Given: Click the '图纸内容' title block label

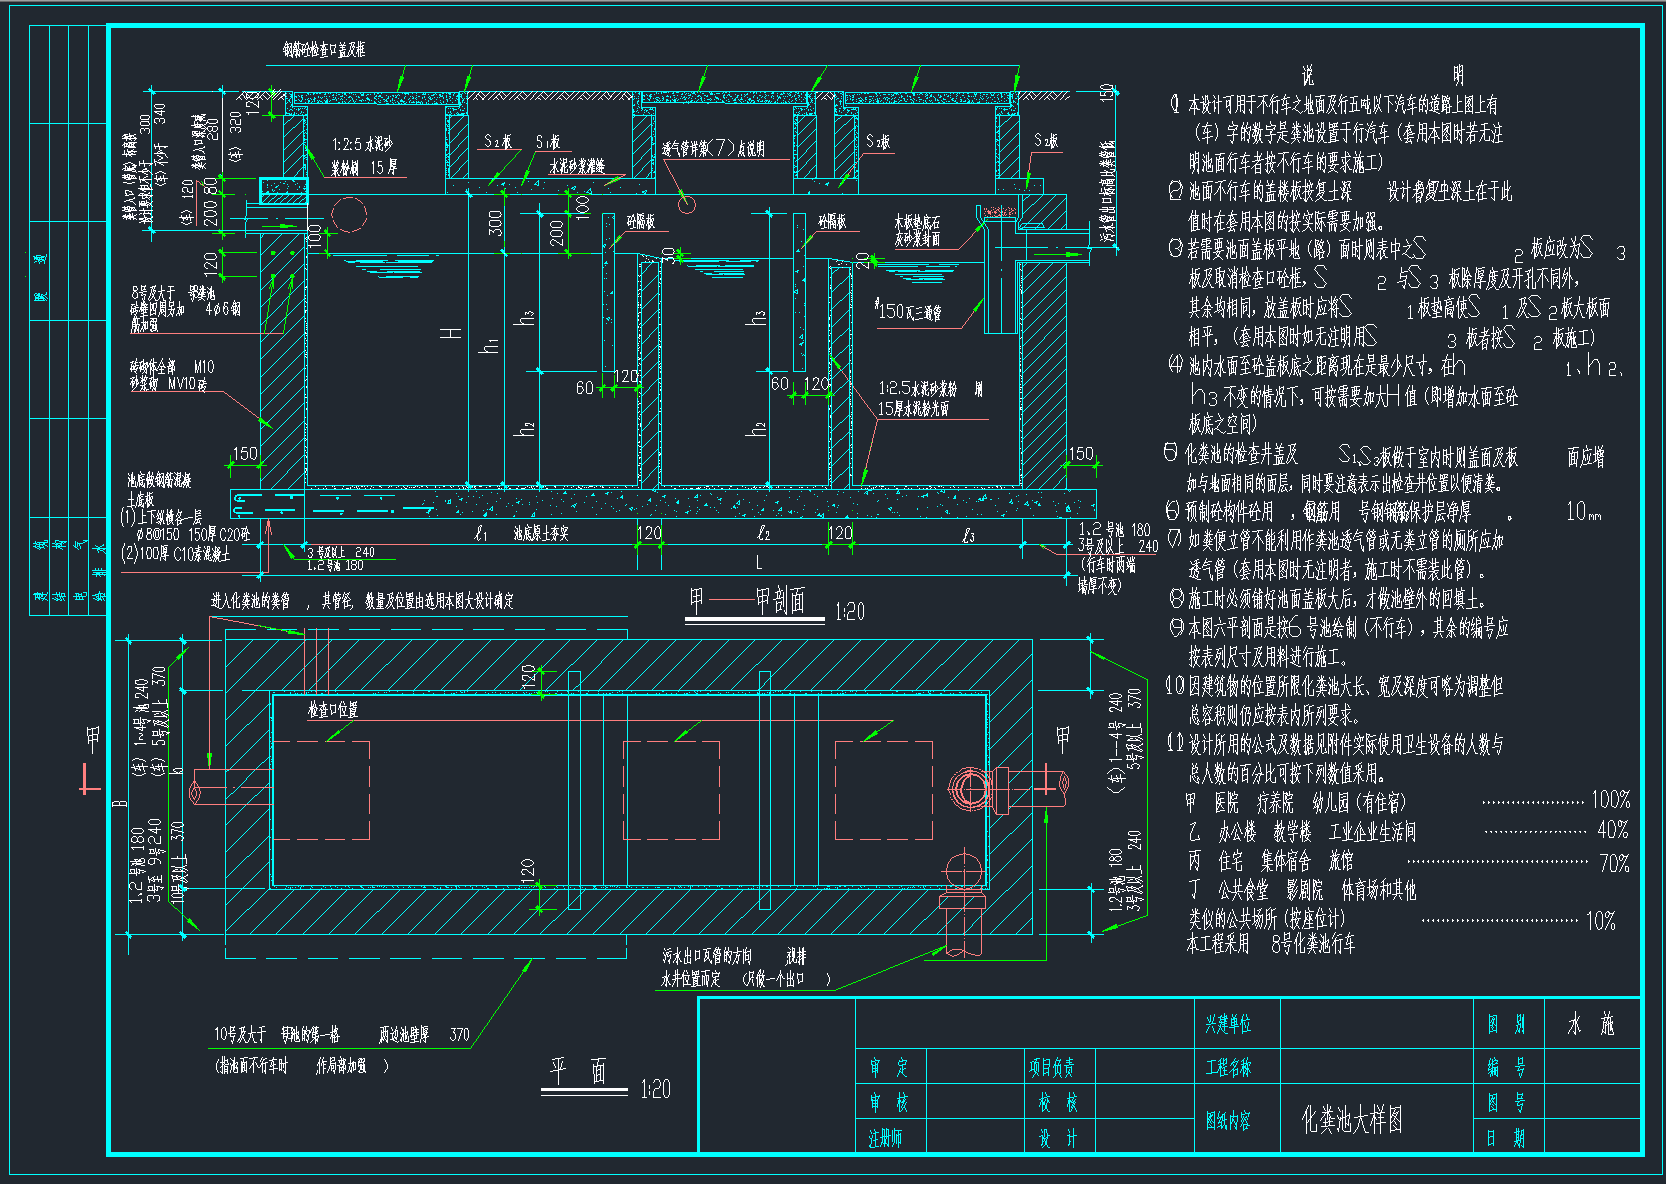Looking at the screenshot, I should (x=1228, y=1121).
